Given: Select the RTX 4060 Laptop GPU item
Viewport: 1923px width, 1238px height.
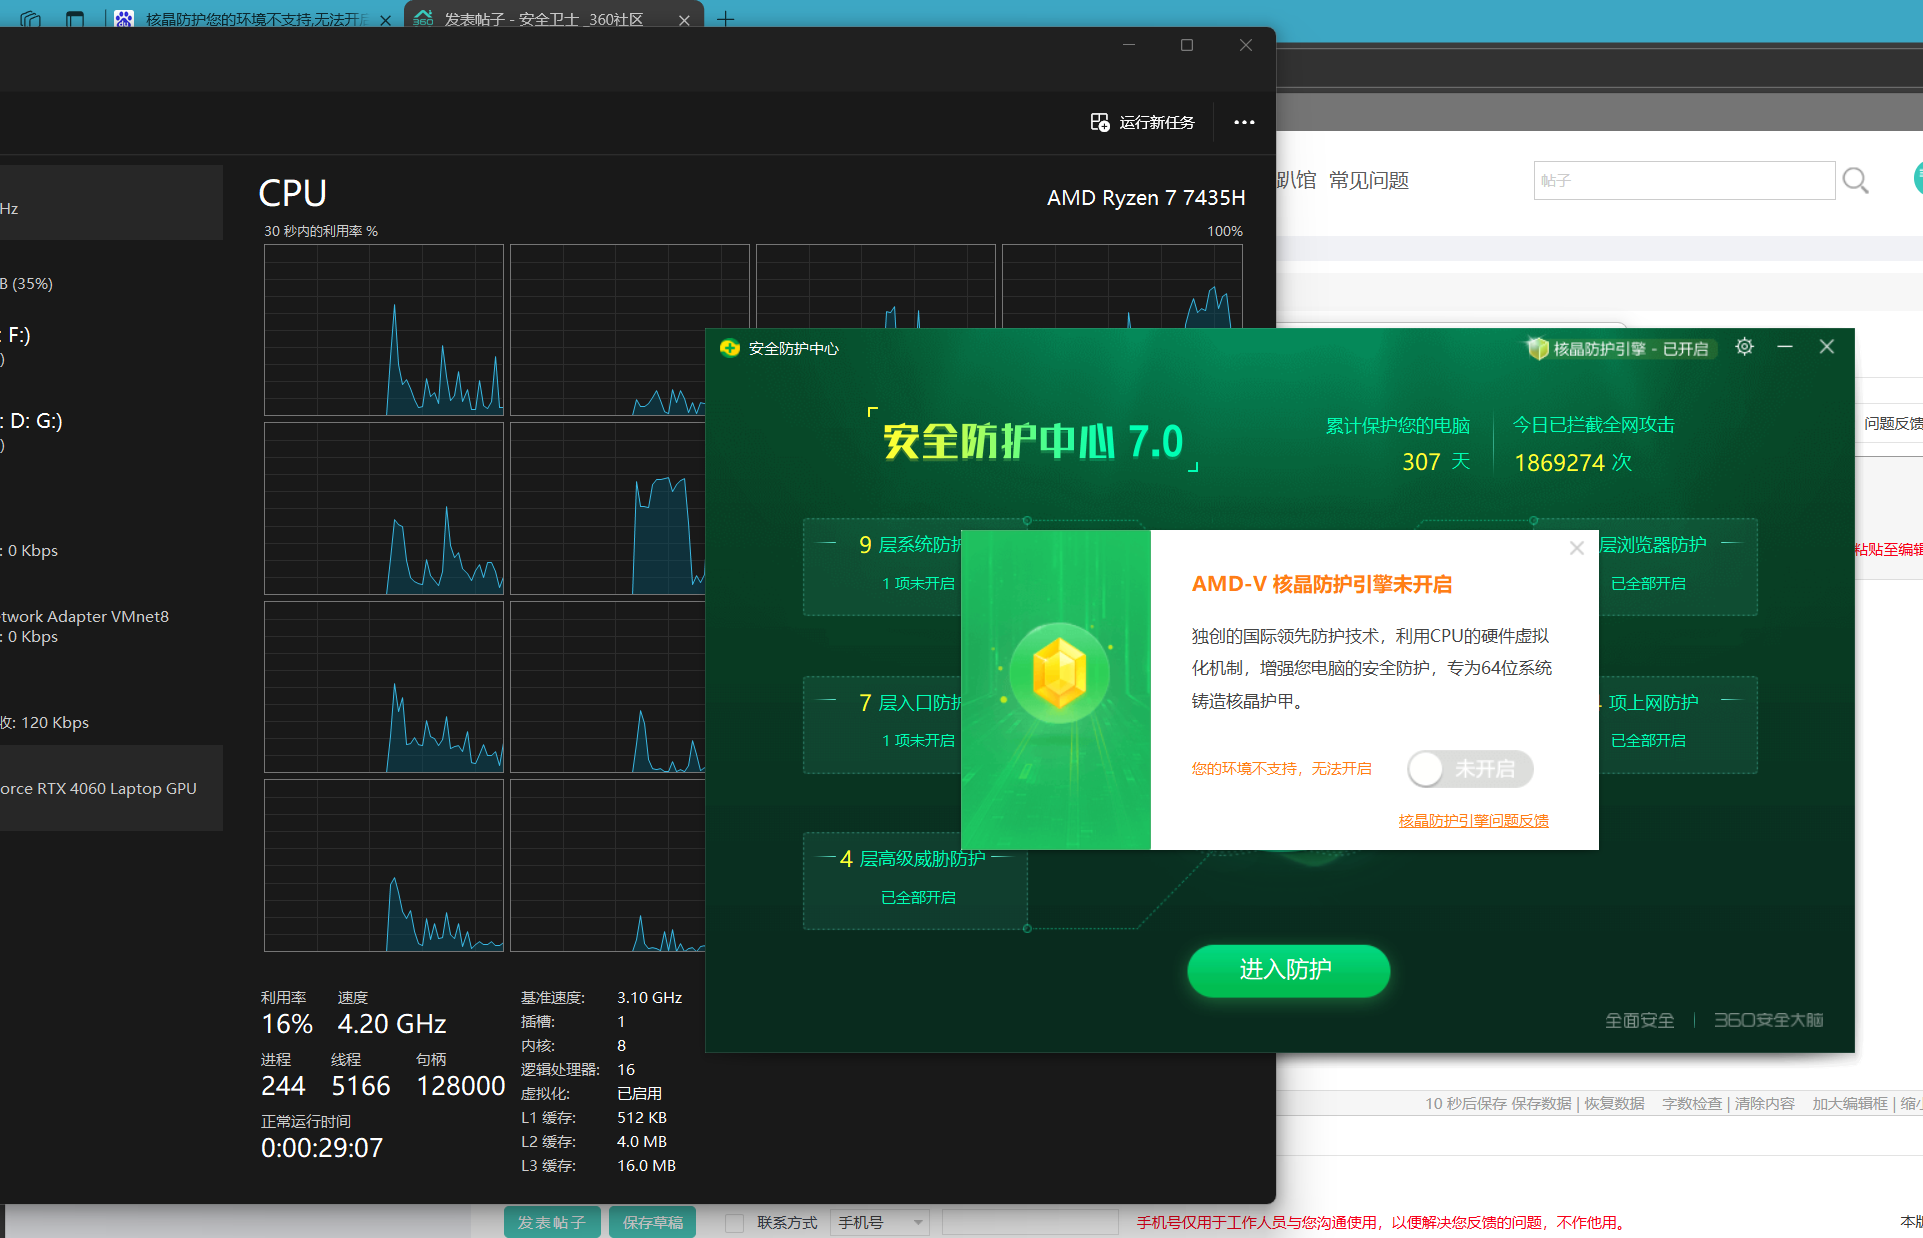Looking at the screenshot, I should coord(100,788).
